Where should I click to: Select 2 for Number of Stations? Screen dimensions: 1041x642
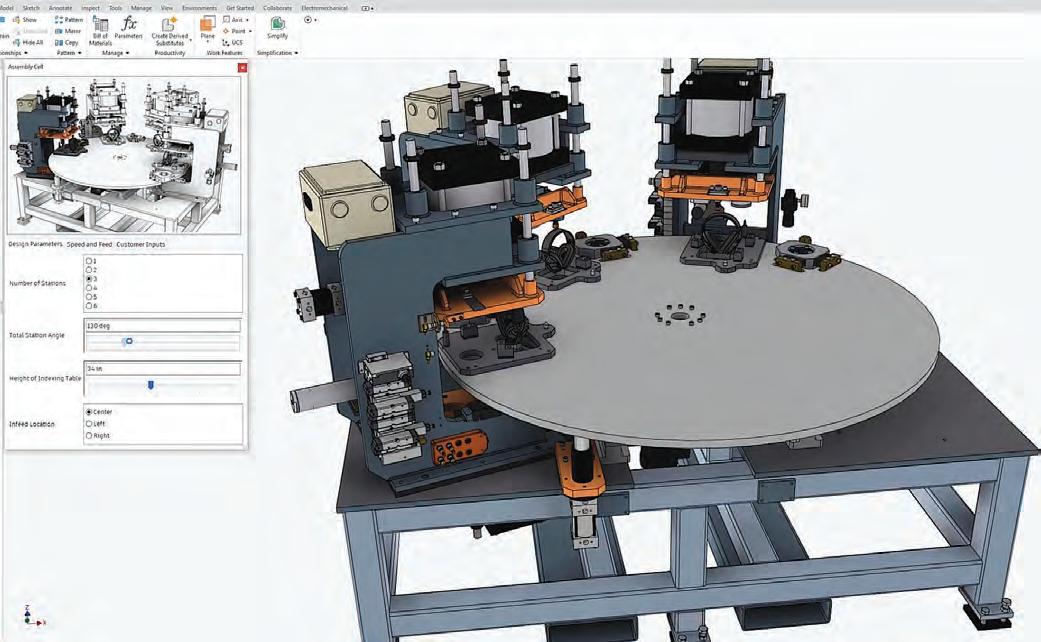(89, 270)
